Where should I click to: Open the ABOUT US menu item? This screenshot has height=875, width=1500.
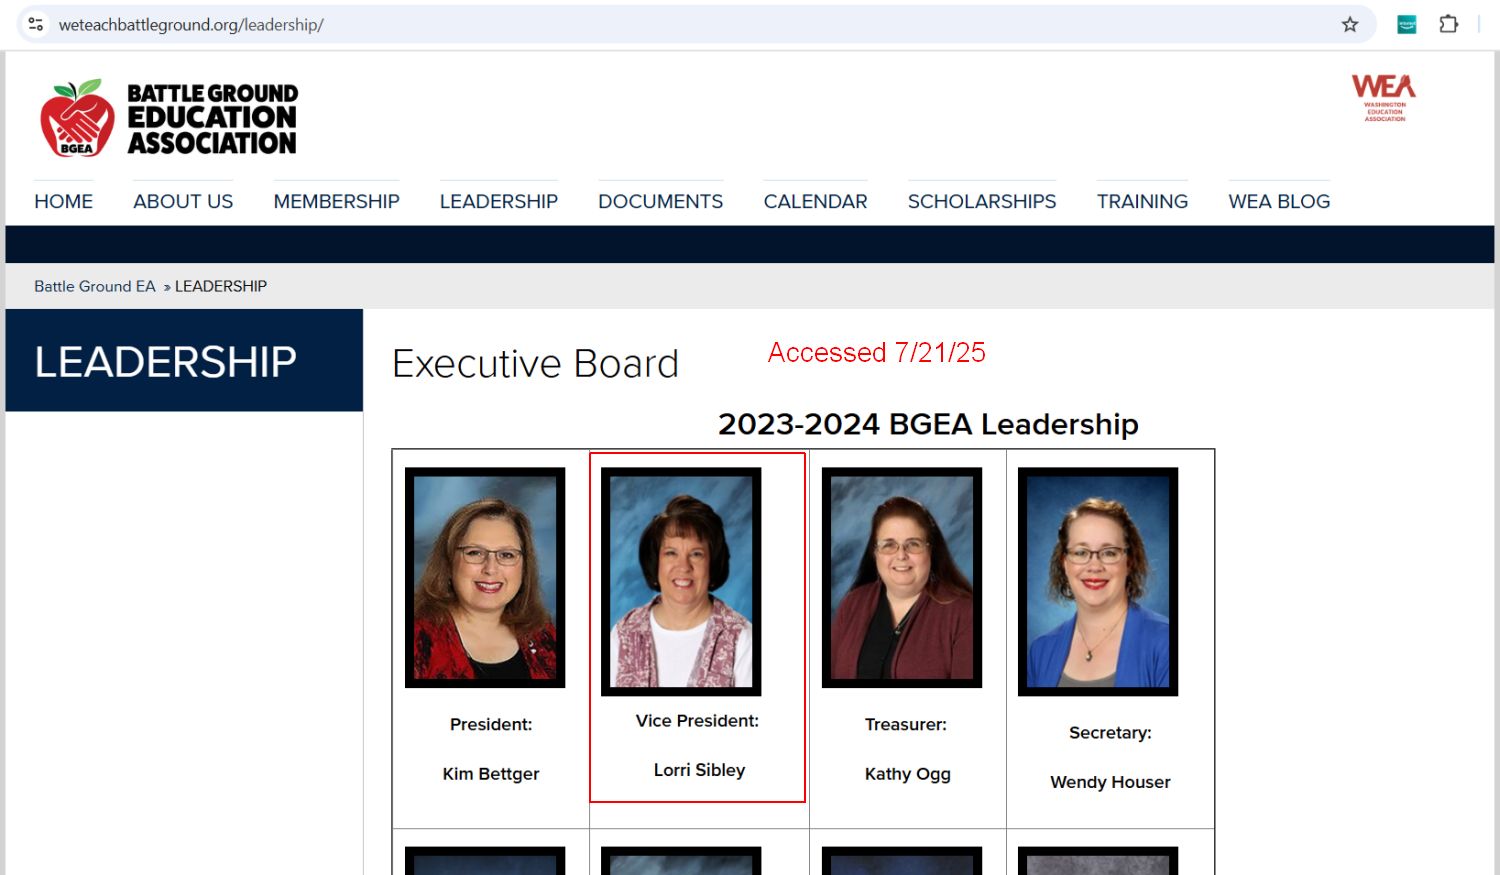pyautogui.click(x=183, y=201)
